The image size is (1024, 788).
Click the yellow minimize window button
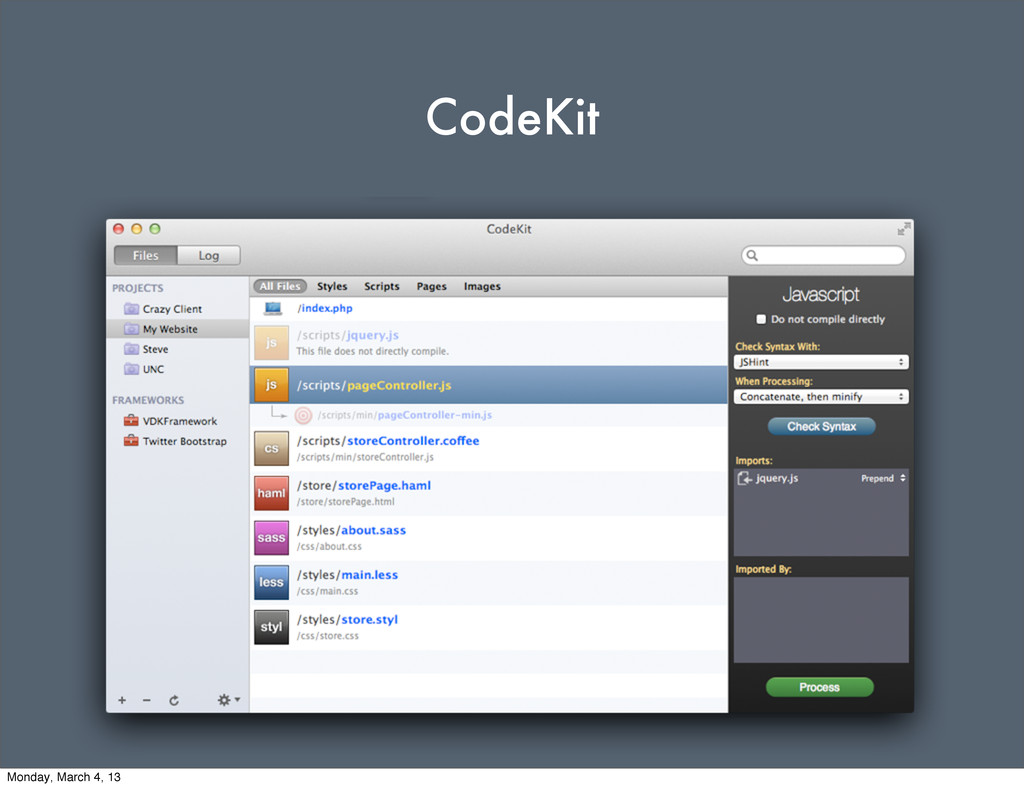[x=136, y=229]
